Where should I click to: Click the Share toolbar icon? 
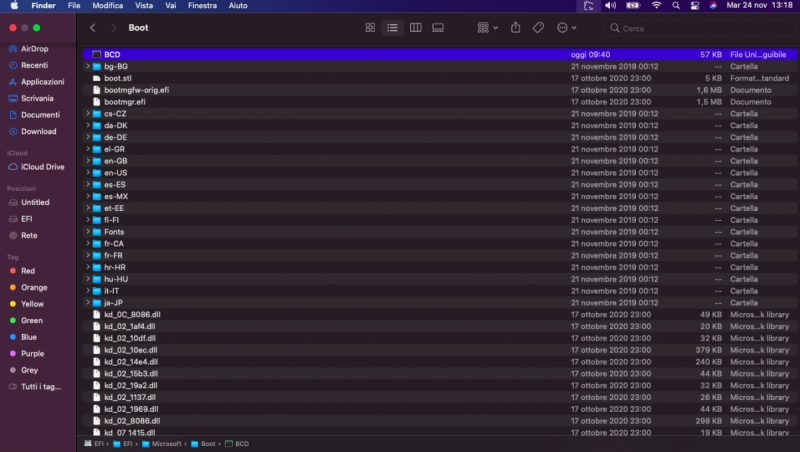(516, 28)
